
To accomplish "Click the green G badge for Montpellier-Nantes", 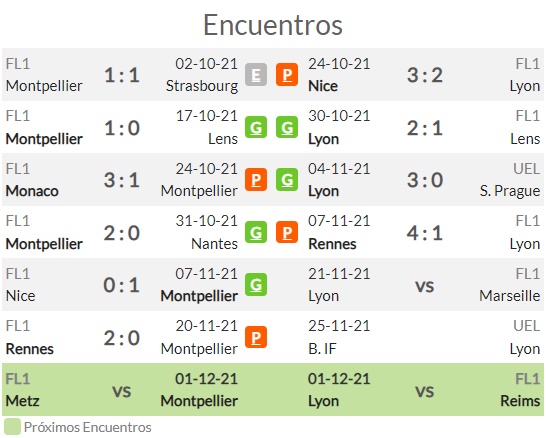I will (x=256, y=232).
